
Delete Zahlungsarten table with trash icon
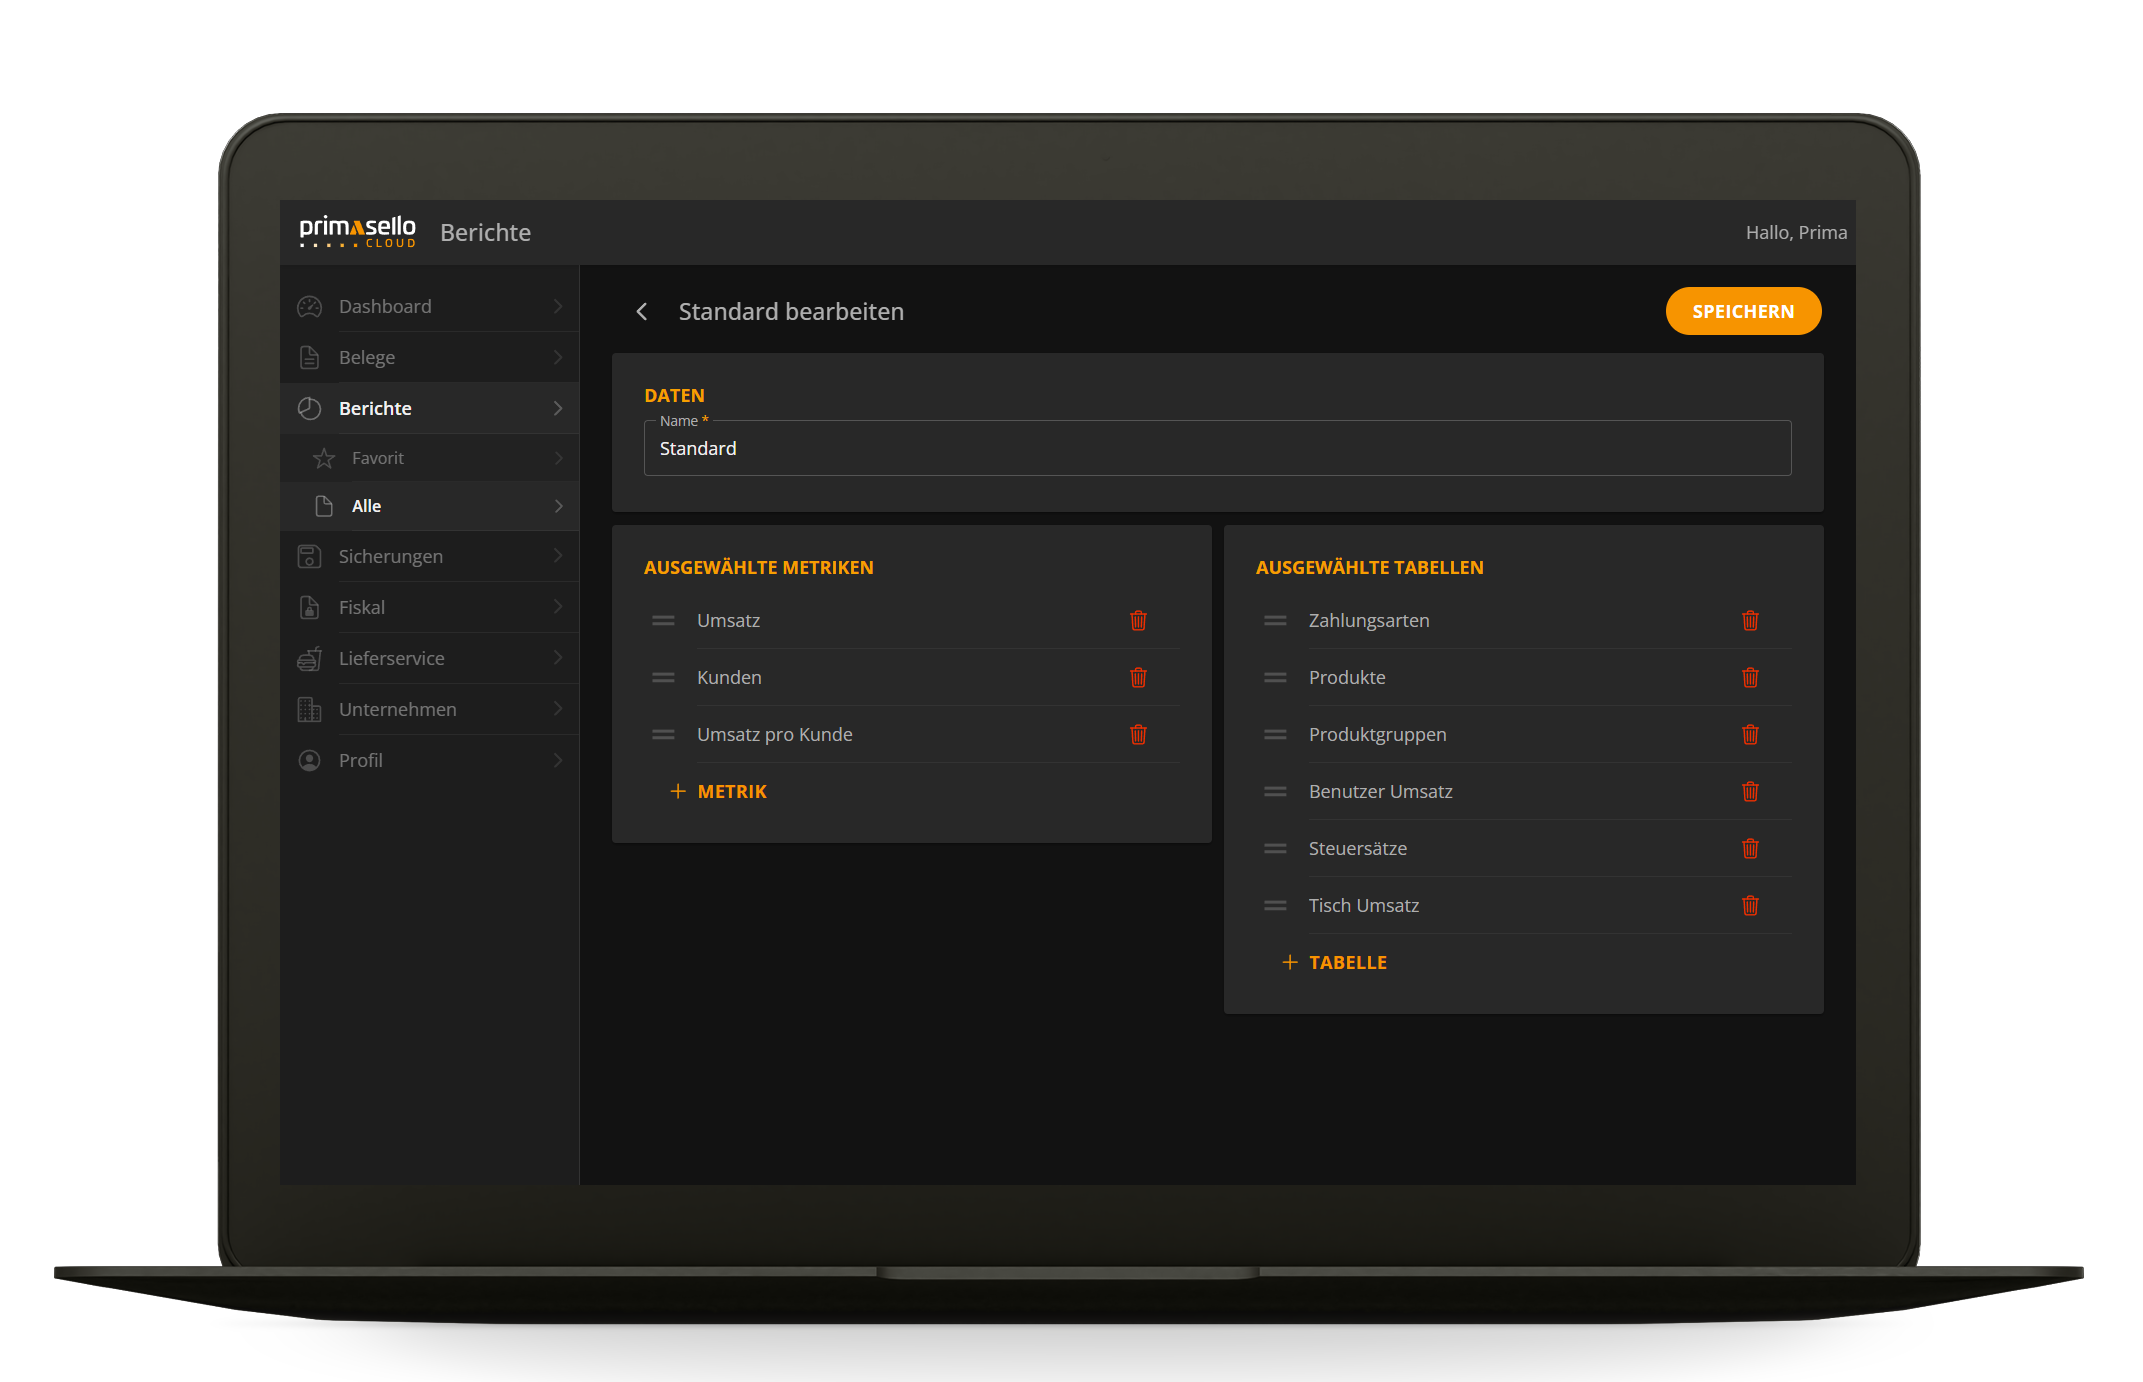point(1750,620)
